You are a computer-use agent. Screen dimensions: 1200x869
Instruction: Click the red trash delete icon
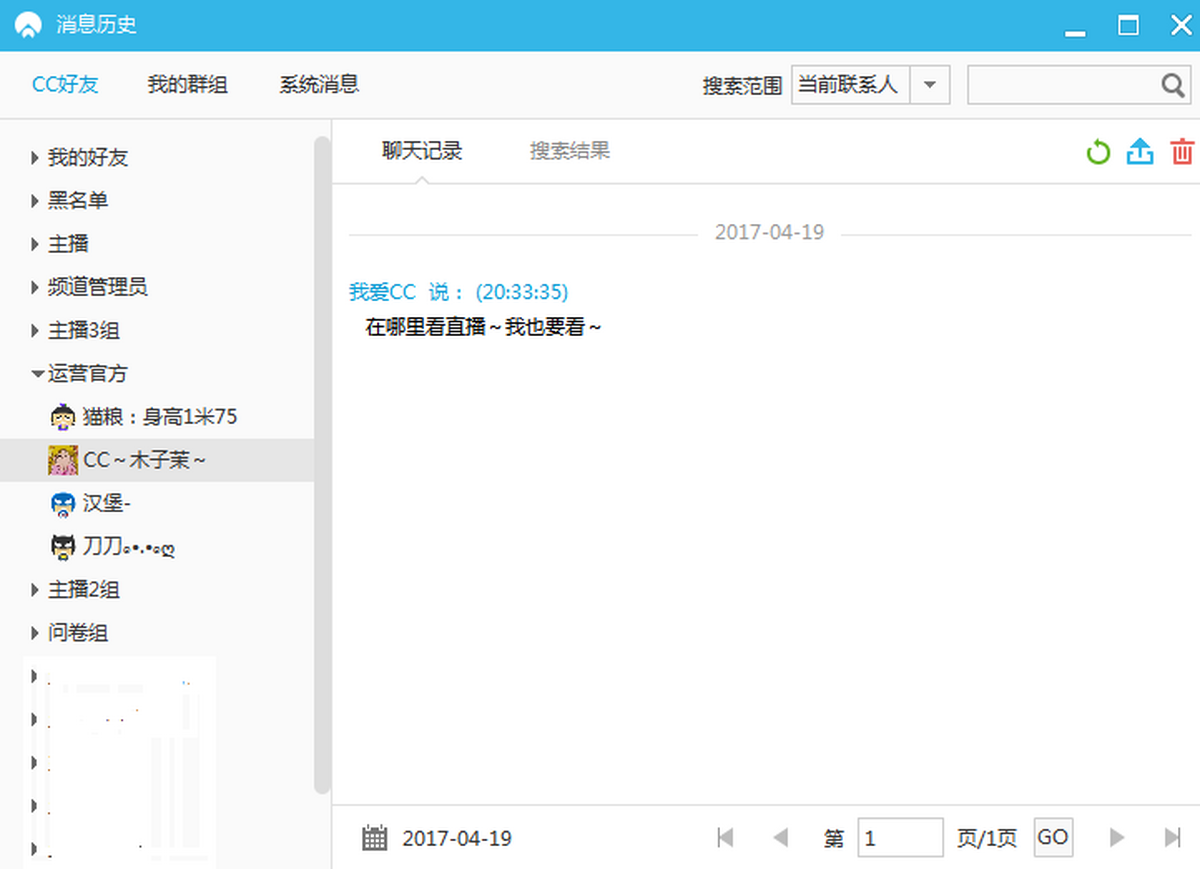(x=1182, y=153)
